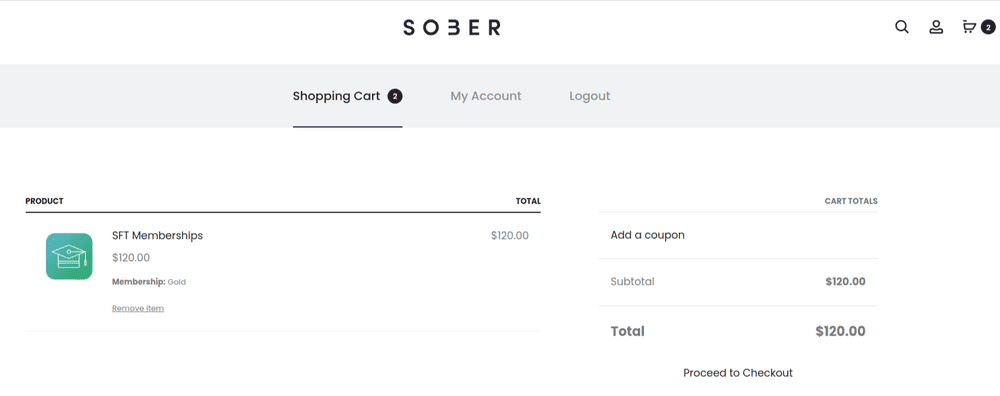1000x396 pixels.
Task: Proceed to Checkout
Action: tap(738, 372)
